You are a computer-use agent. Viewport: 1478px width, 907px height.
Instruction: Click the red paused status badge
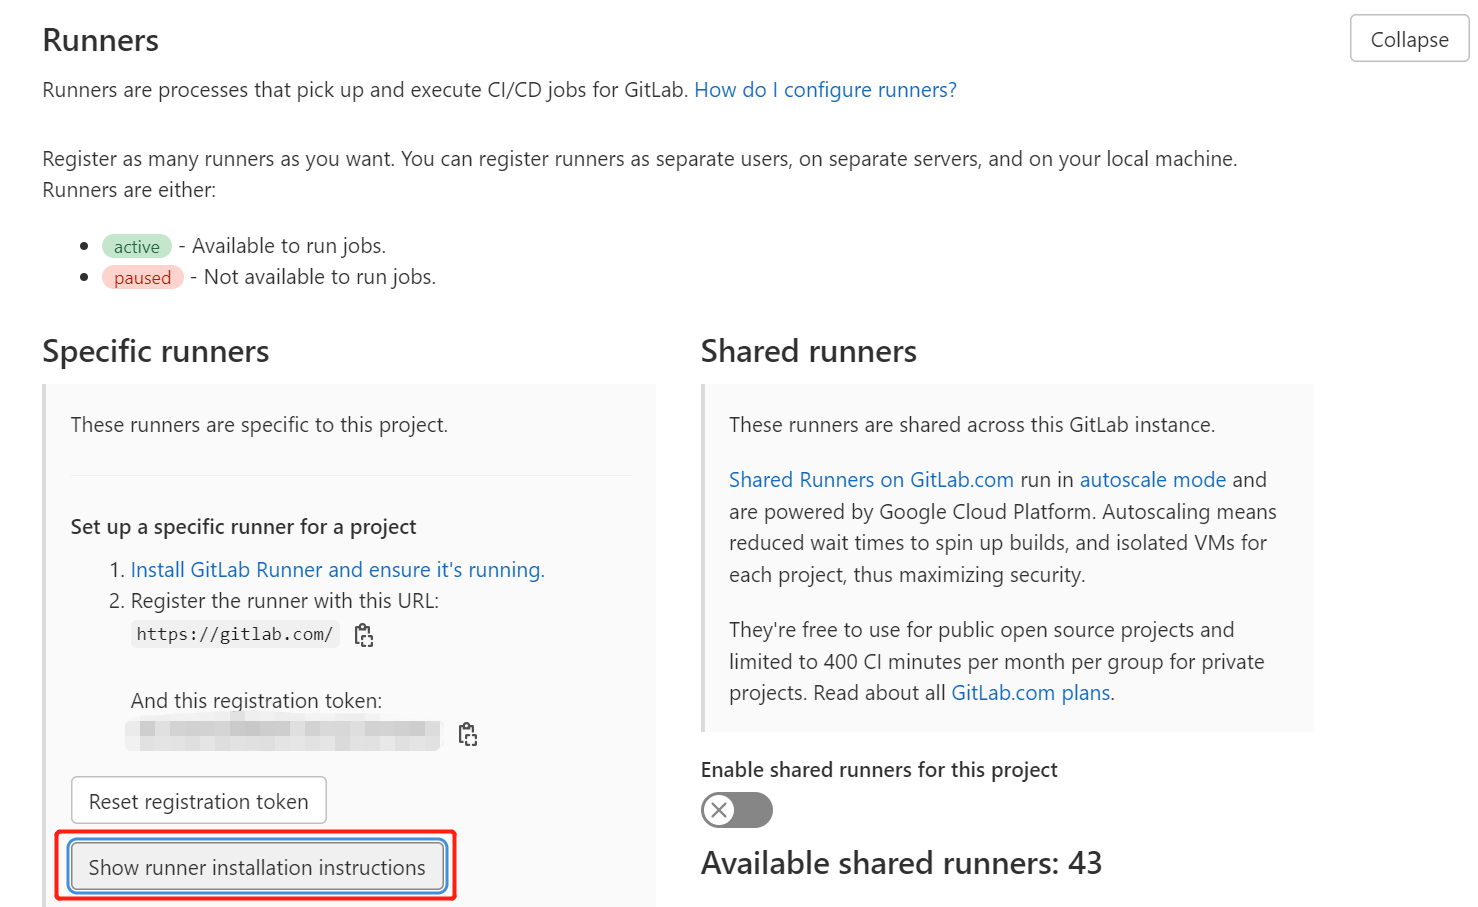click(x=142, y=277)
